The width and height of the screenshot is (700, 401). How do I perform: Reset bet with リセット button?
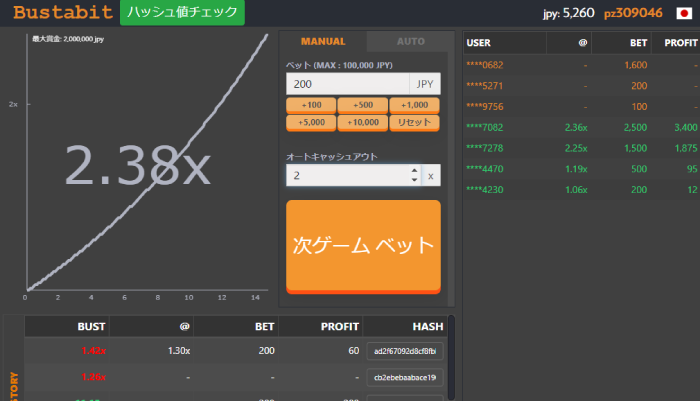pos(414,122)
